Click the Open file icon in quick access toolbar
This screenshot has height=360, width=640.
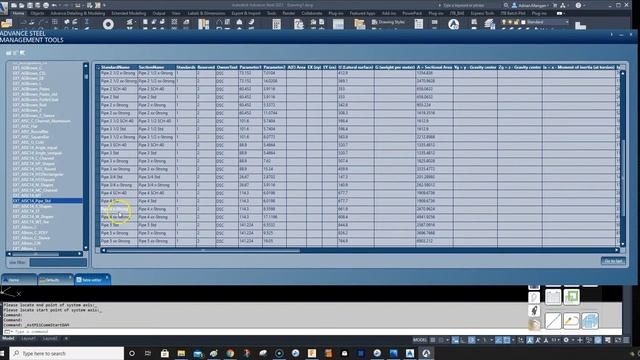(x=22, y=5)
